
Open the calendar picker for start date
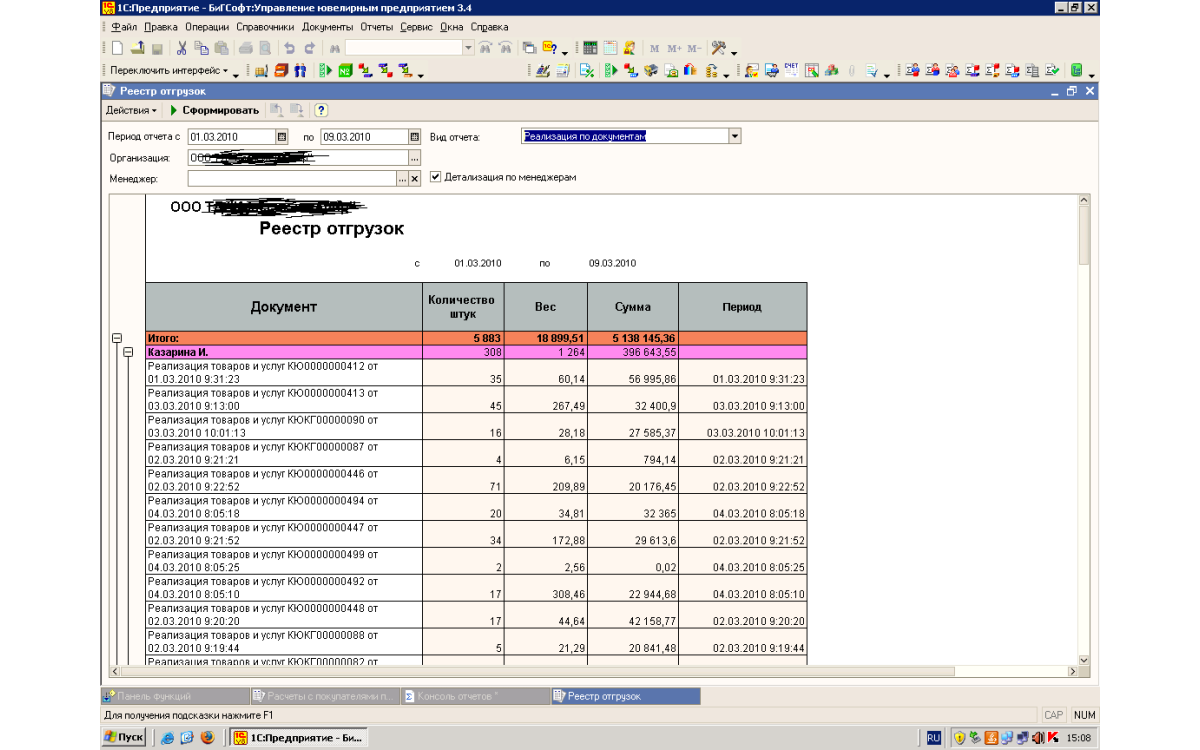[x=281, y=137]
